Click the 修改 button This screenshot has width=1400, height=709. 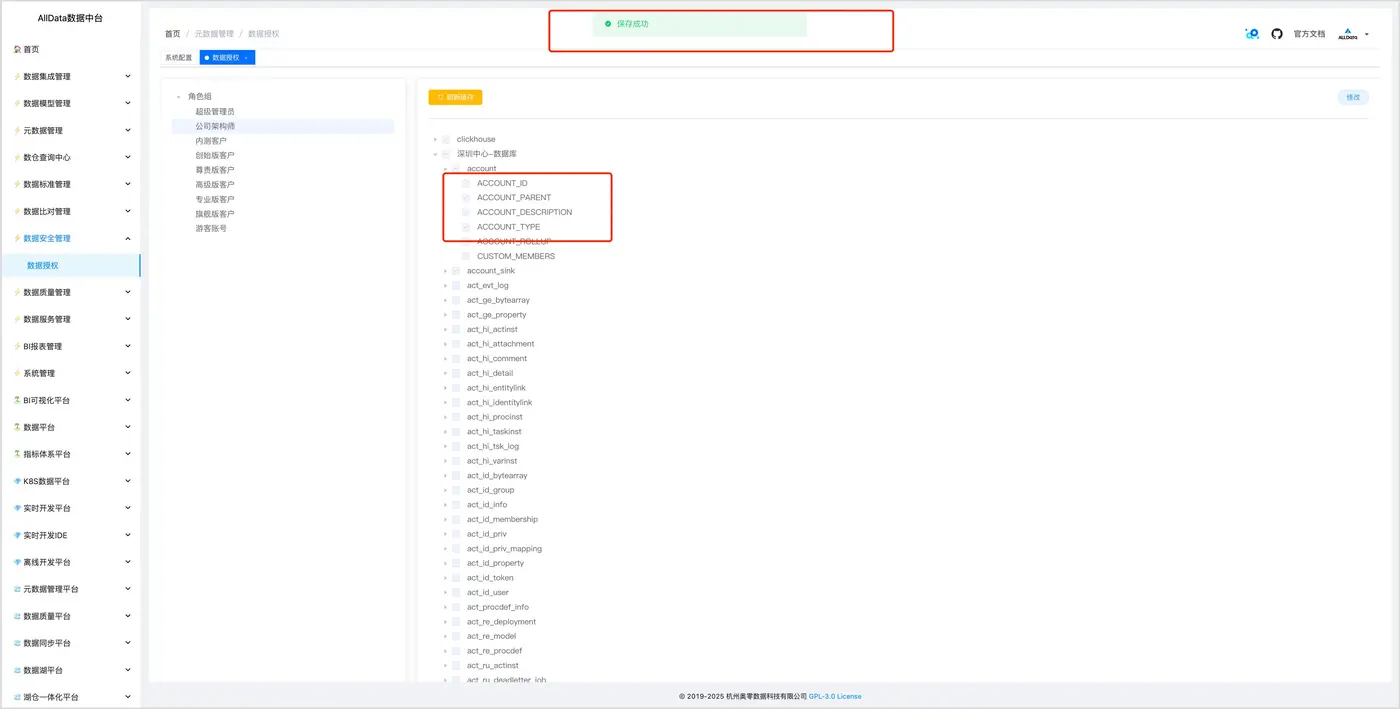[x=1353, y=97]
